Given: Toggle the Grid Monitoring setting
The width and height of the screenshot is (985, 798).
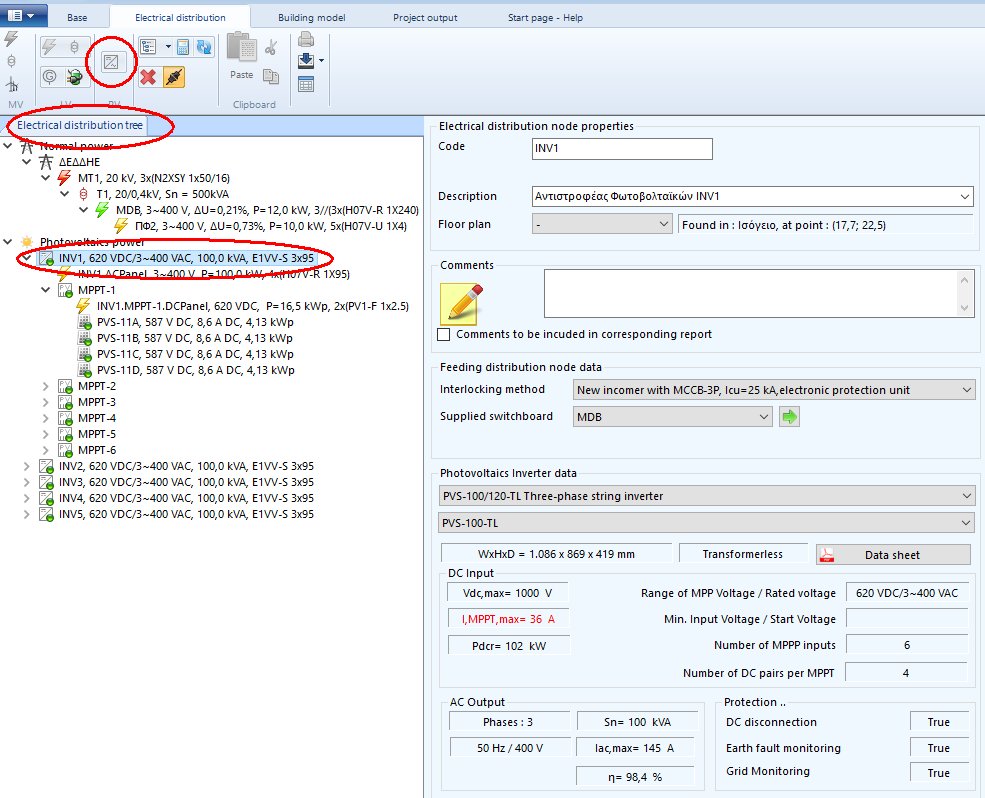Looking at the screenshot, I should 937,772.
